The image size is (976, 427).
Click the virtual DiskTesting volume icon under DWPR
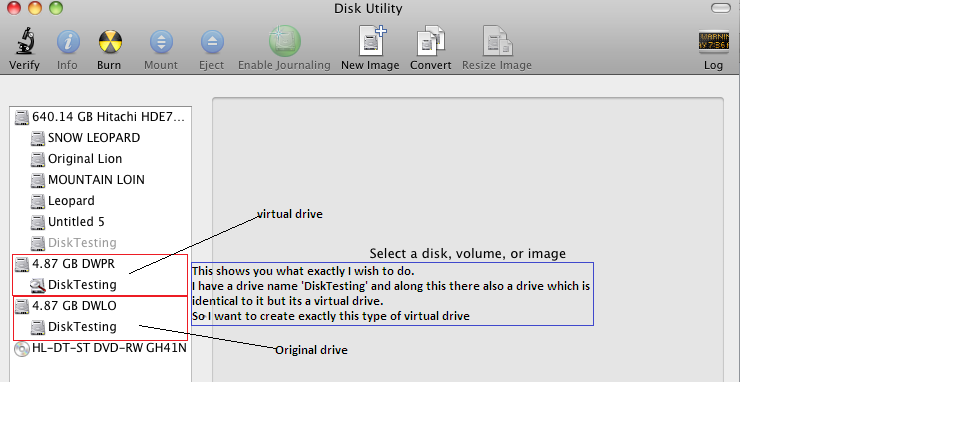(38, 285)
